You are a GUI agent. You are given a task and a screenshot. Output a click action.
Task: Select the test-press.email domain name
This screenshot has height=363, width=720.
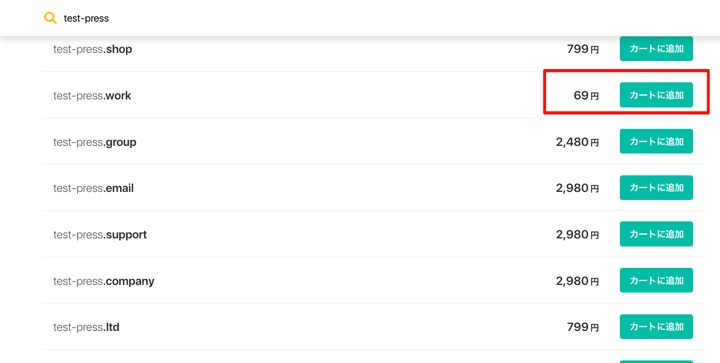[93, 188]
